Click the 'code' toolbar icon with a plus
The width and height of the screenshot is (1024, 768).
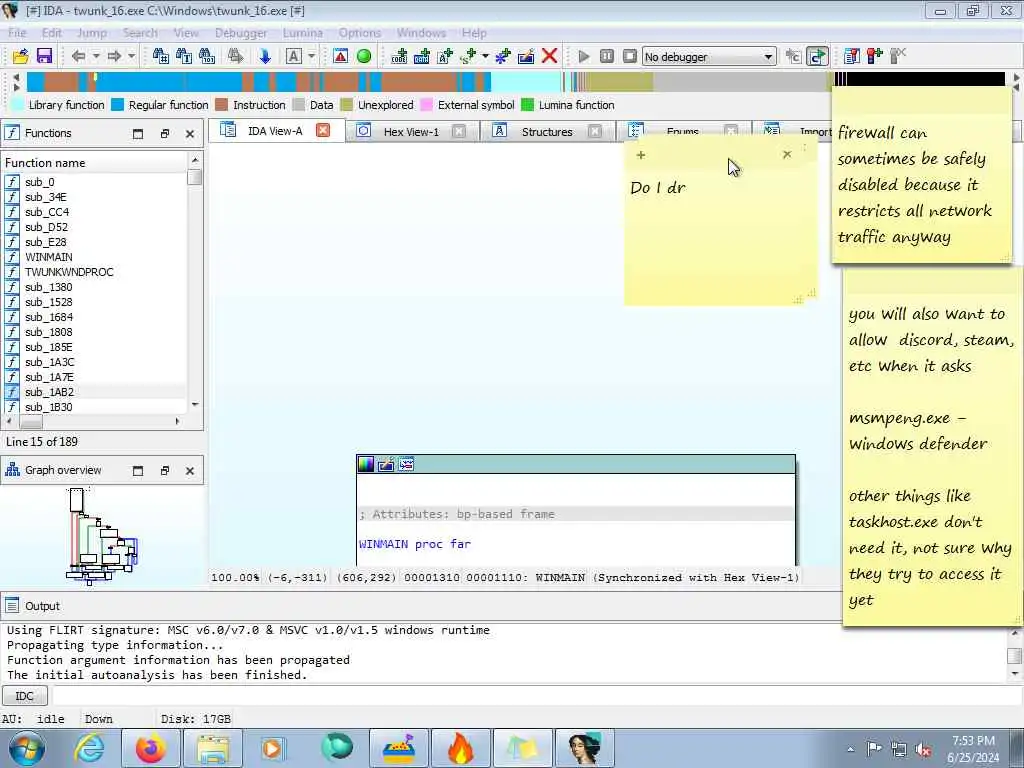399,56
